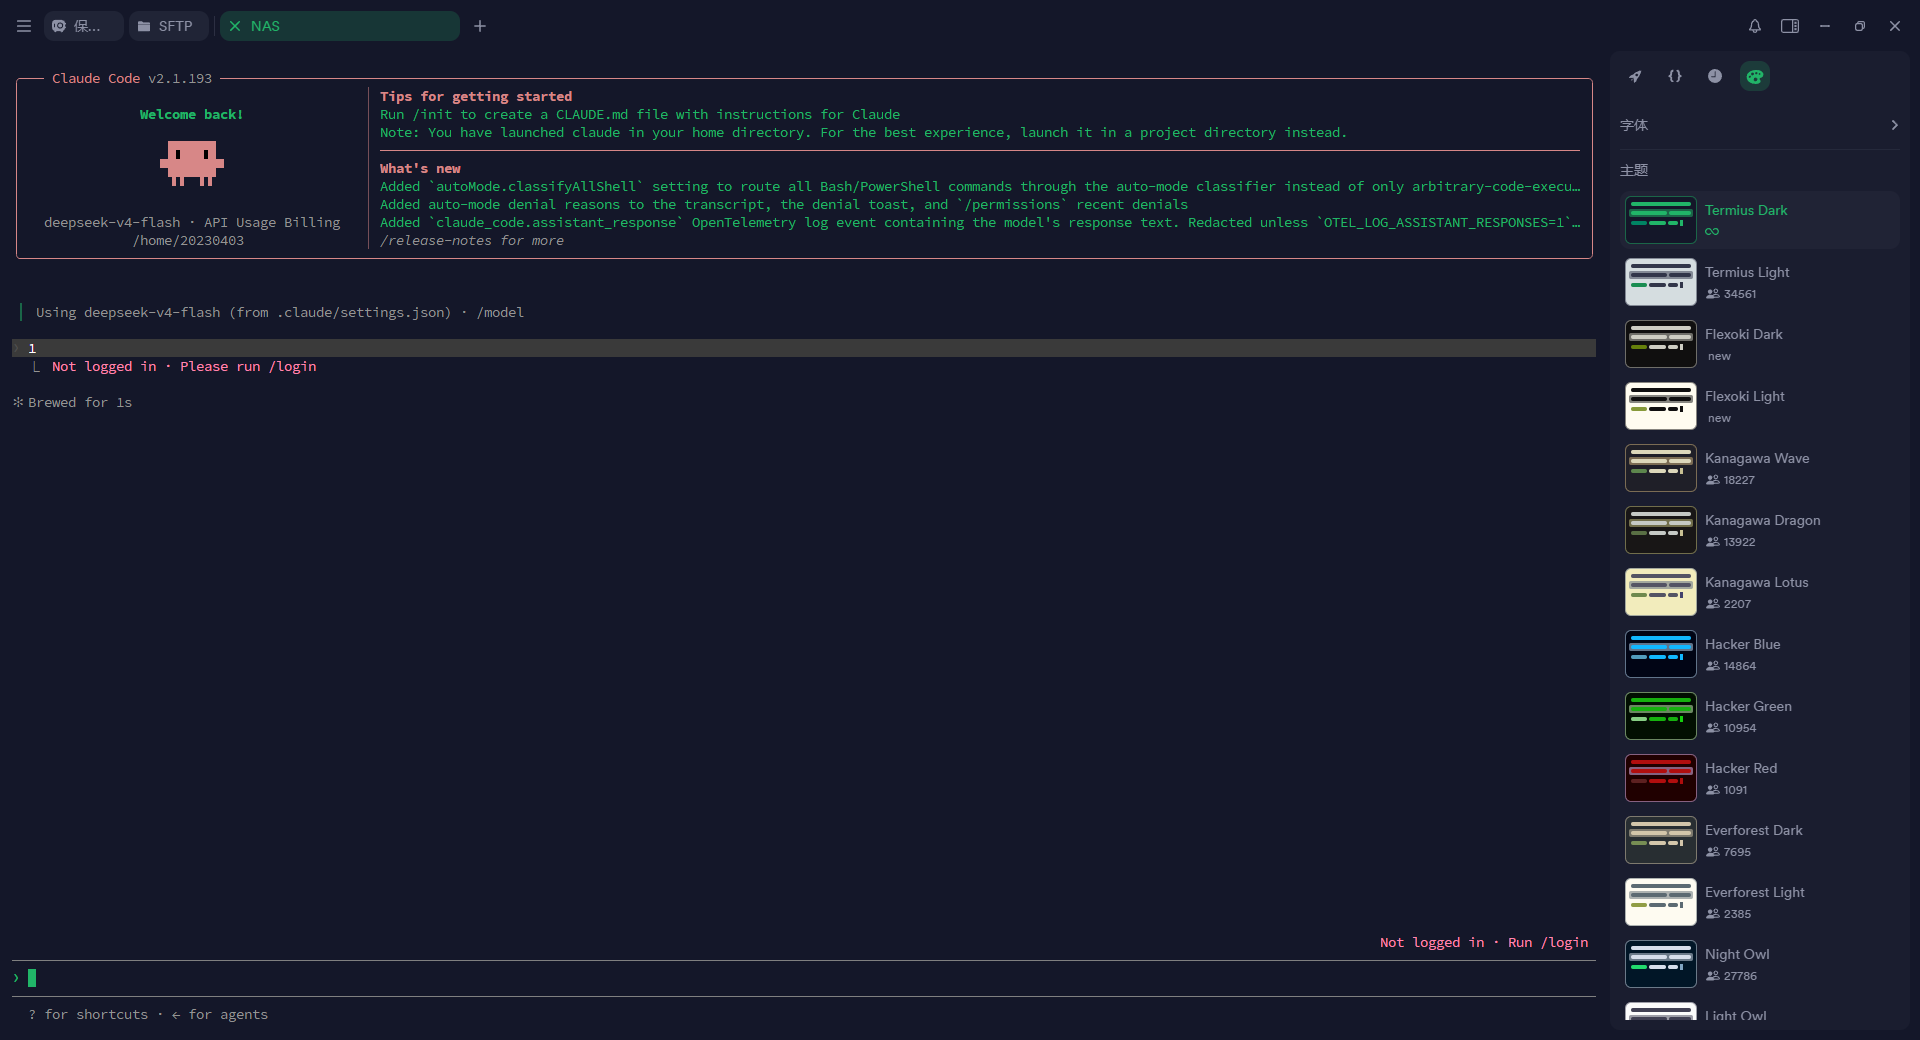This screenshot has height=1040, width=1920.
Task: Choose the Flexoki Dark theme
Action: (x=1759, y=344)
